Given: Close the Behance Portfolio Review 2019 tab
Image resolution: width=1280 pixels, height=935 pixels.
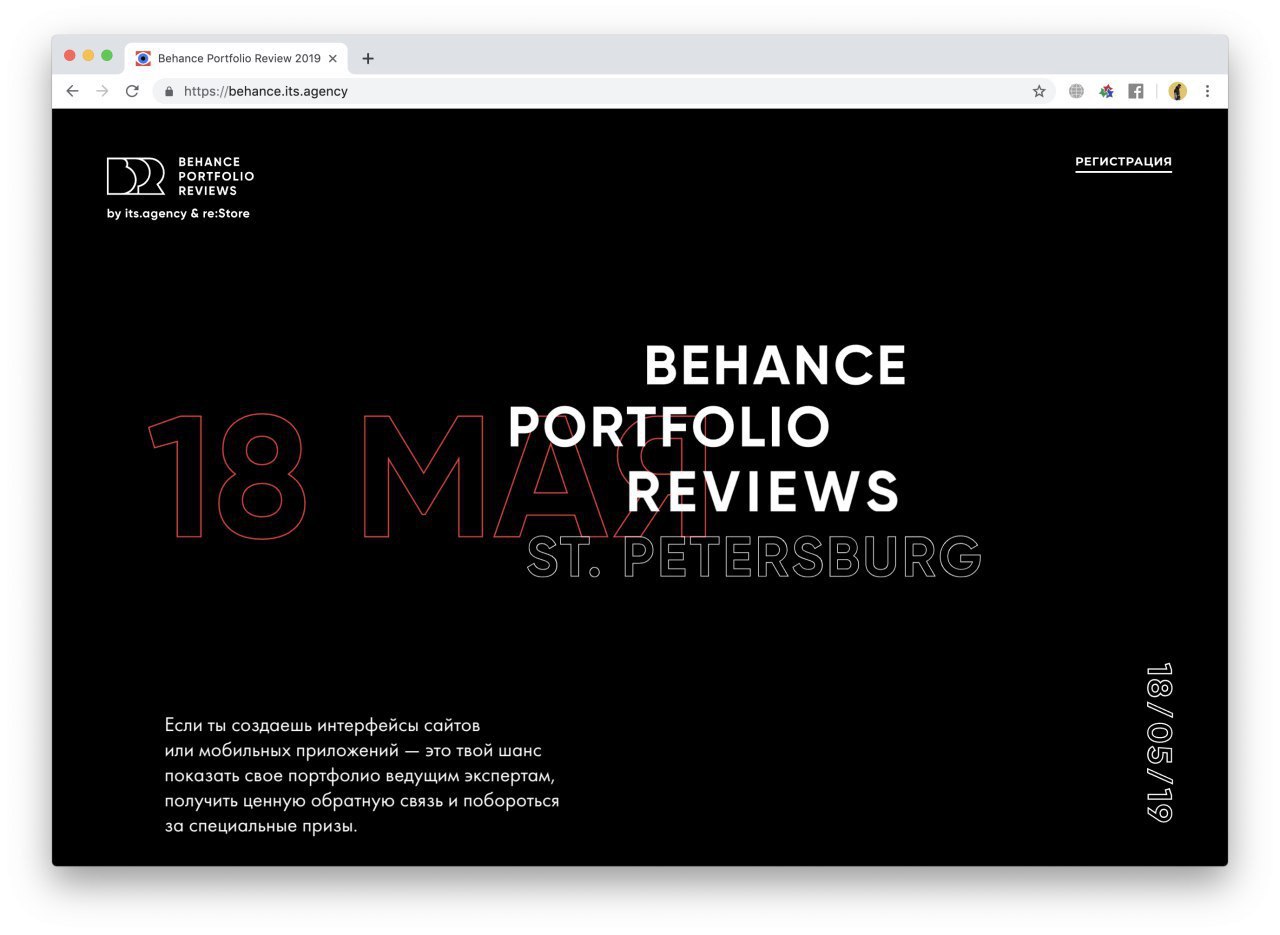Looking at the screenshot, I should (x=333, y=59).
